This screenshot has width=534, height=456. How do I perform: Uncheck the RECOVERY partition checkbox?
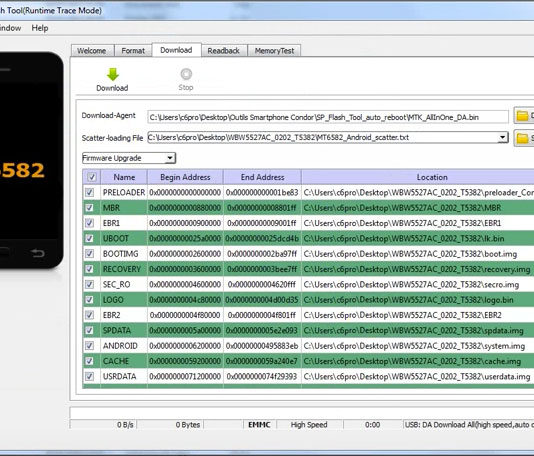click(89, 269)
